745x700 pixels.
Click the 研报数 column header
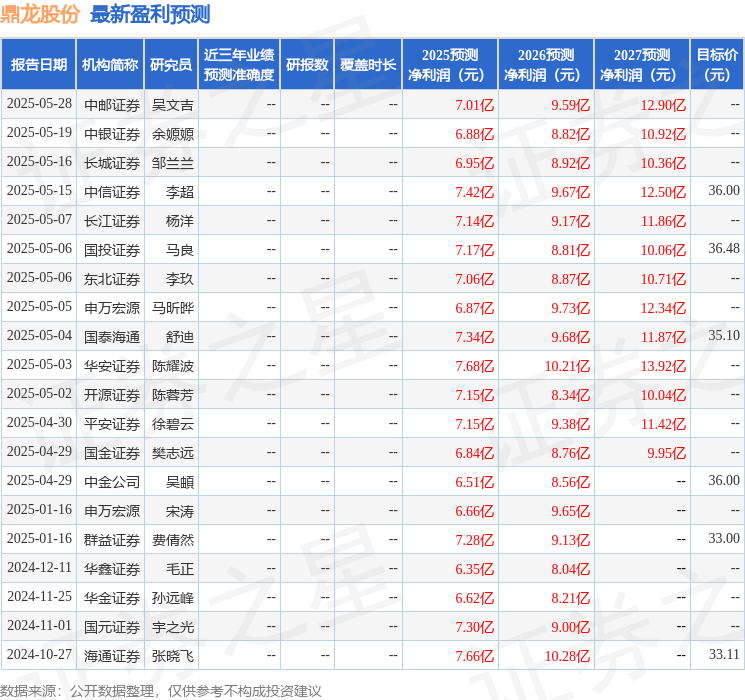pyautogui.click(x=307, y=64)
